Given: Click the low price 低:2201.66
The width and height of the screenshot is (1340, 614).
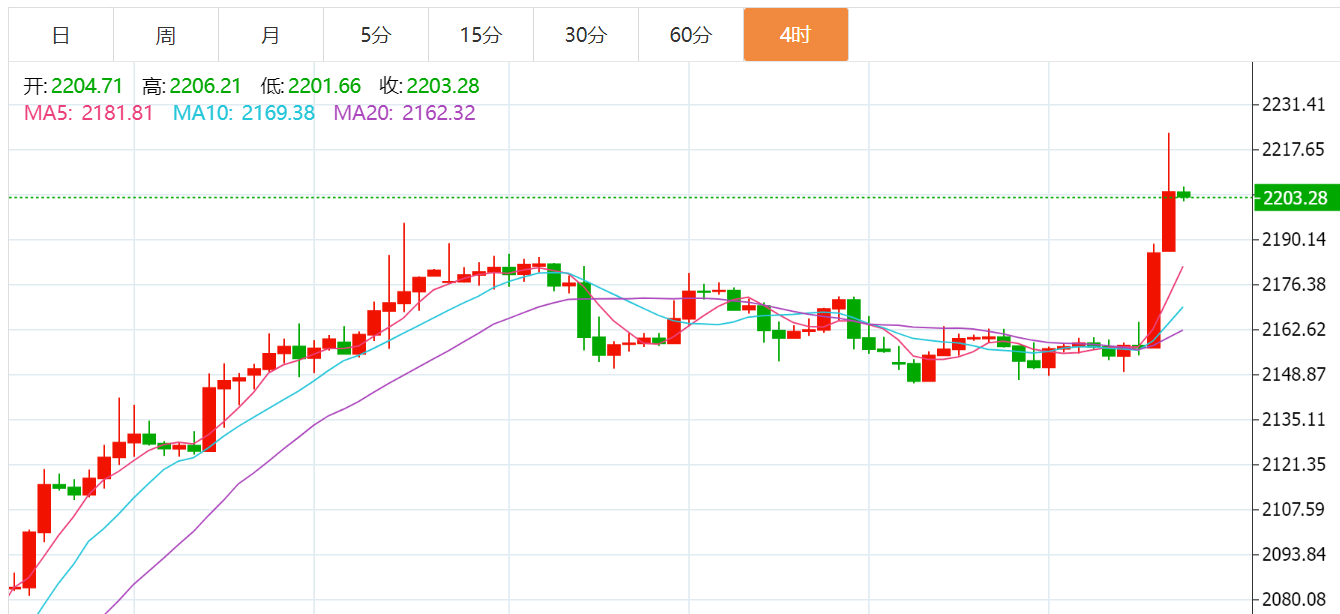Looking at the screenshot, I should [311, 86].
